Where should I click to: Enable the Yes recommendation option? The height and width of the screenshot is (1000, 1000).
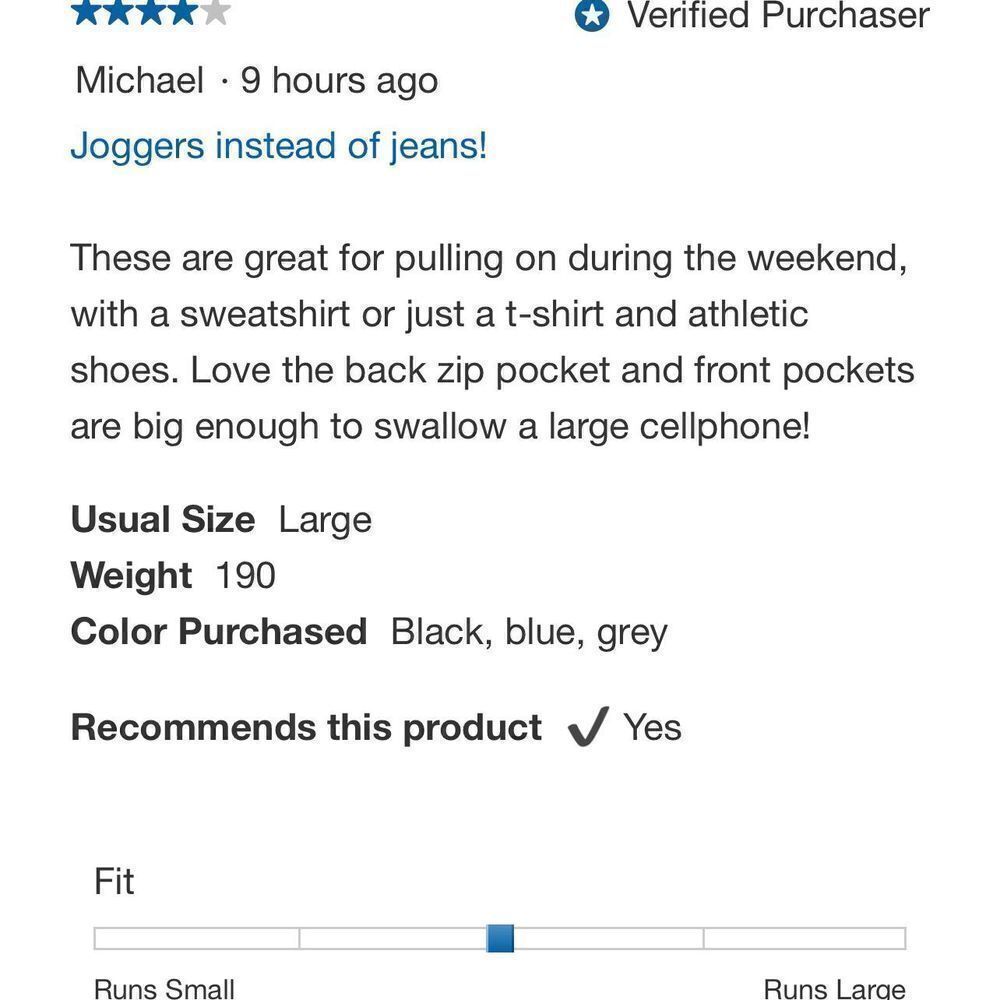[x=651, y=728]
